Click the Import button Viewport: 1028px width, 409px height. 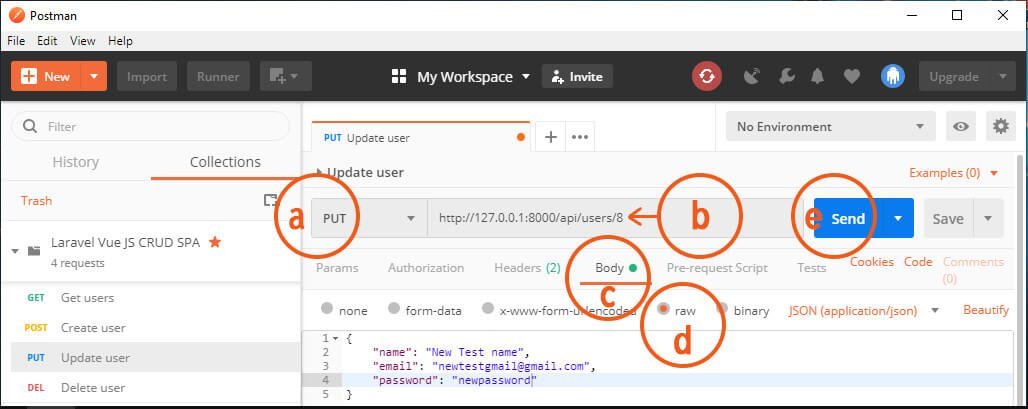pos(146,77)
